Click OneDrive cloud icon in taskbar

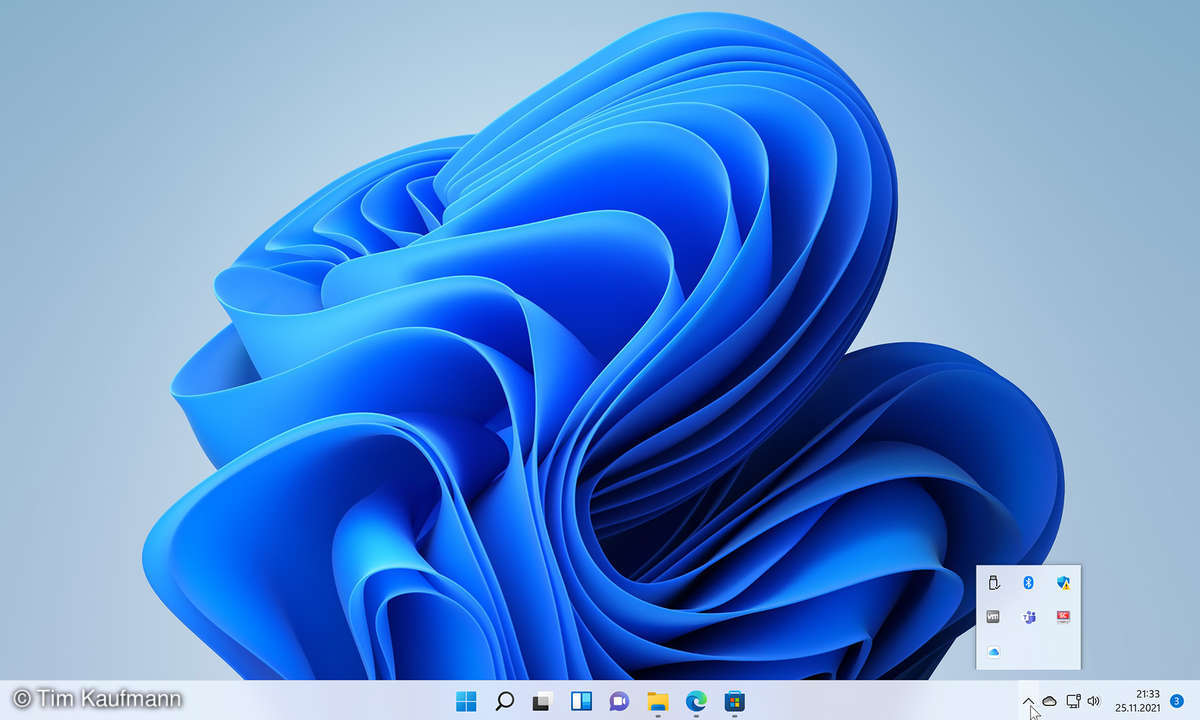1049,701
